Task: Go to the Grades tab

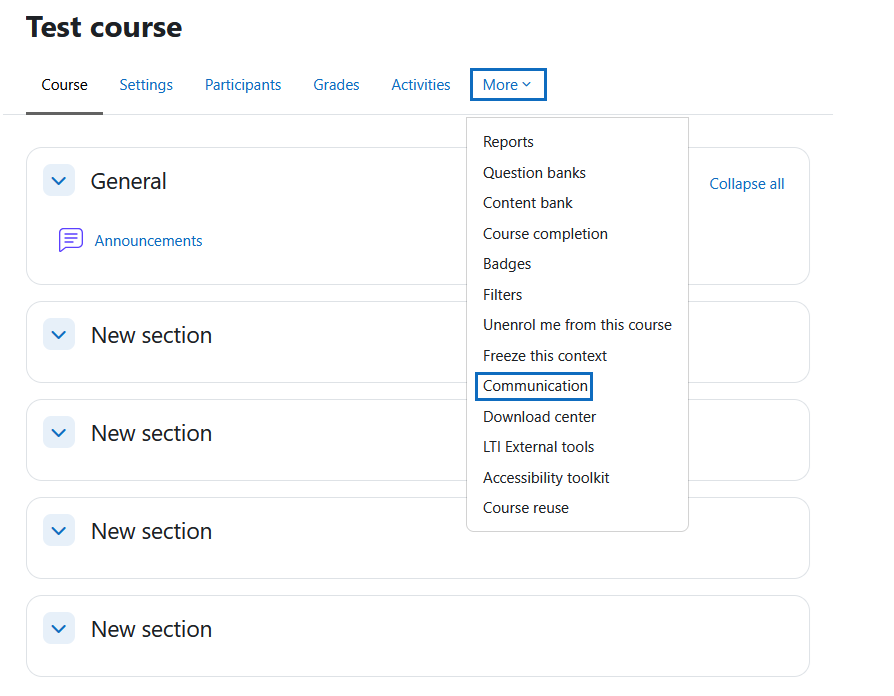Action: point(336,85)
